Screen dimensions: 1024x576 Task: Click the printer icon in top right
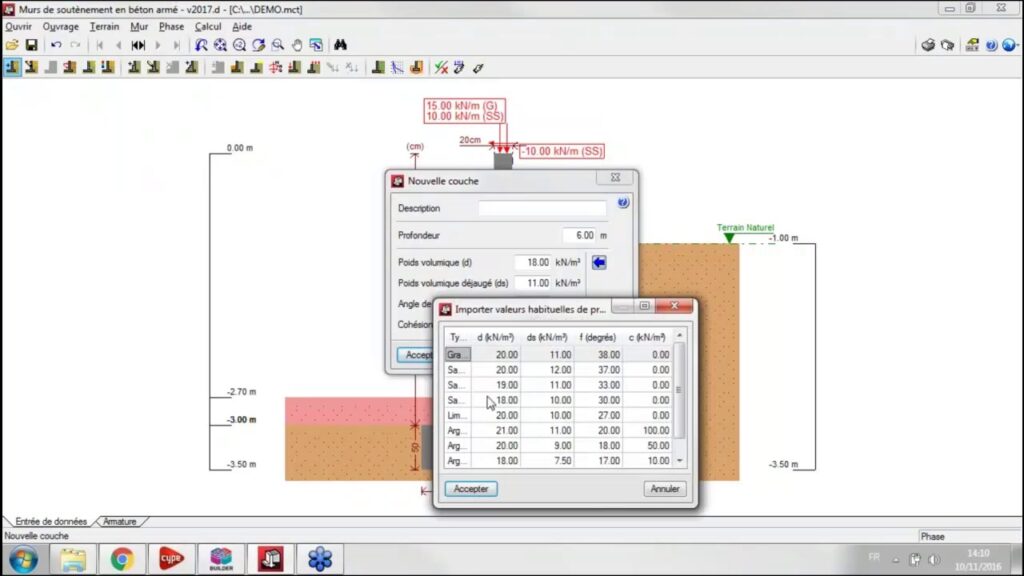928,45
